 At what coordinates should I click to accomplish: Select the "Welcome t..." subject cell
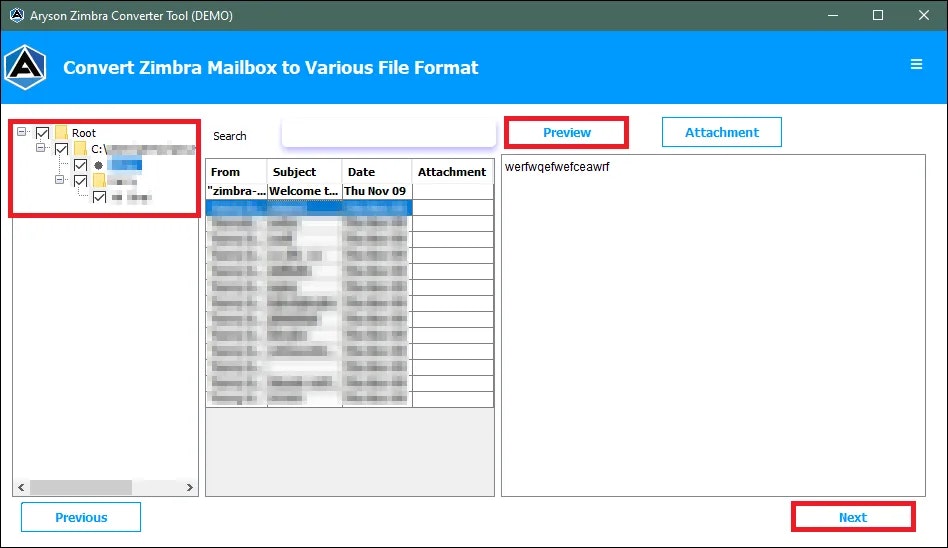304,191
